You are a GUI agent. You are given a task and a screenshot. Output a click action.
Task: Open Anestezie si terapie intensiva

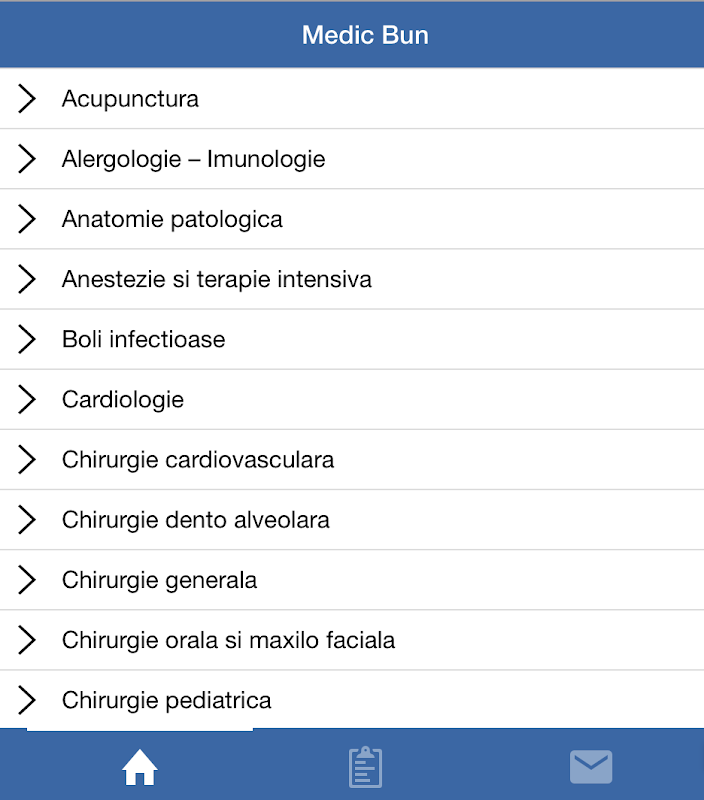click(217, 279)
